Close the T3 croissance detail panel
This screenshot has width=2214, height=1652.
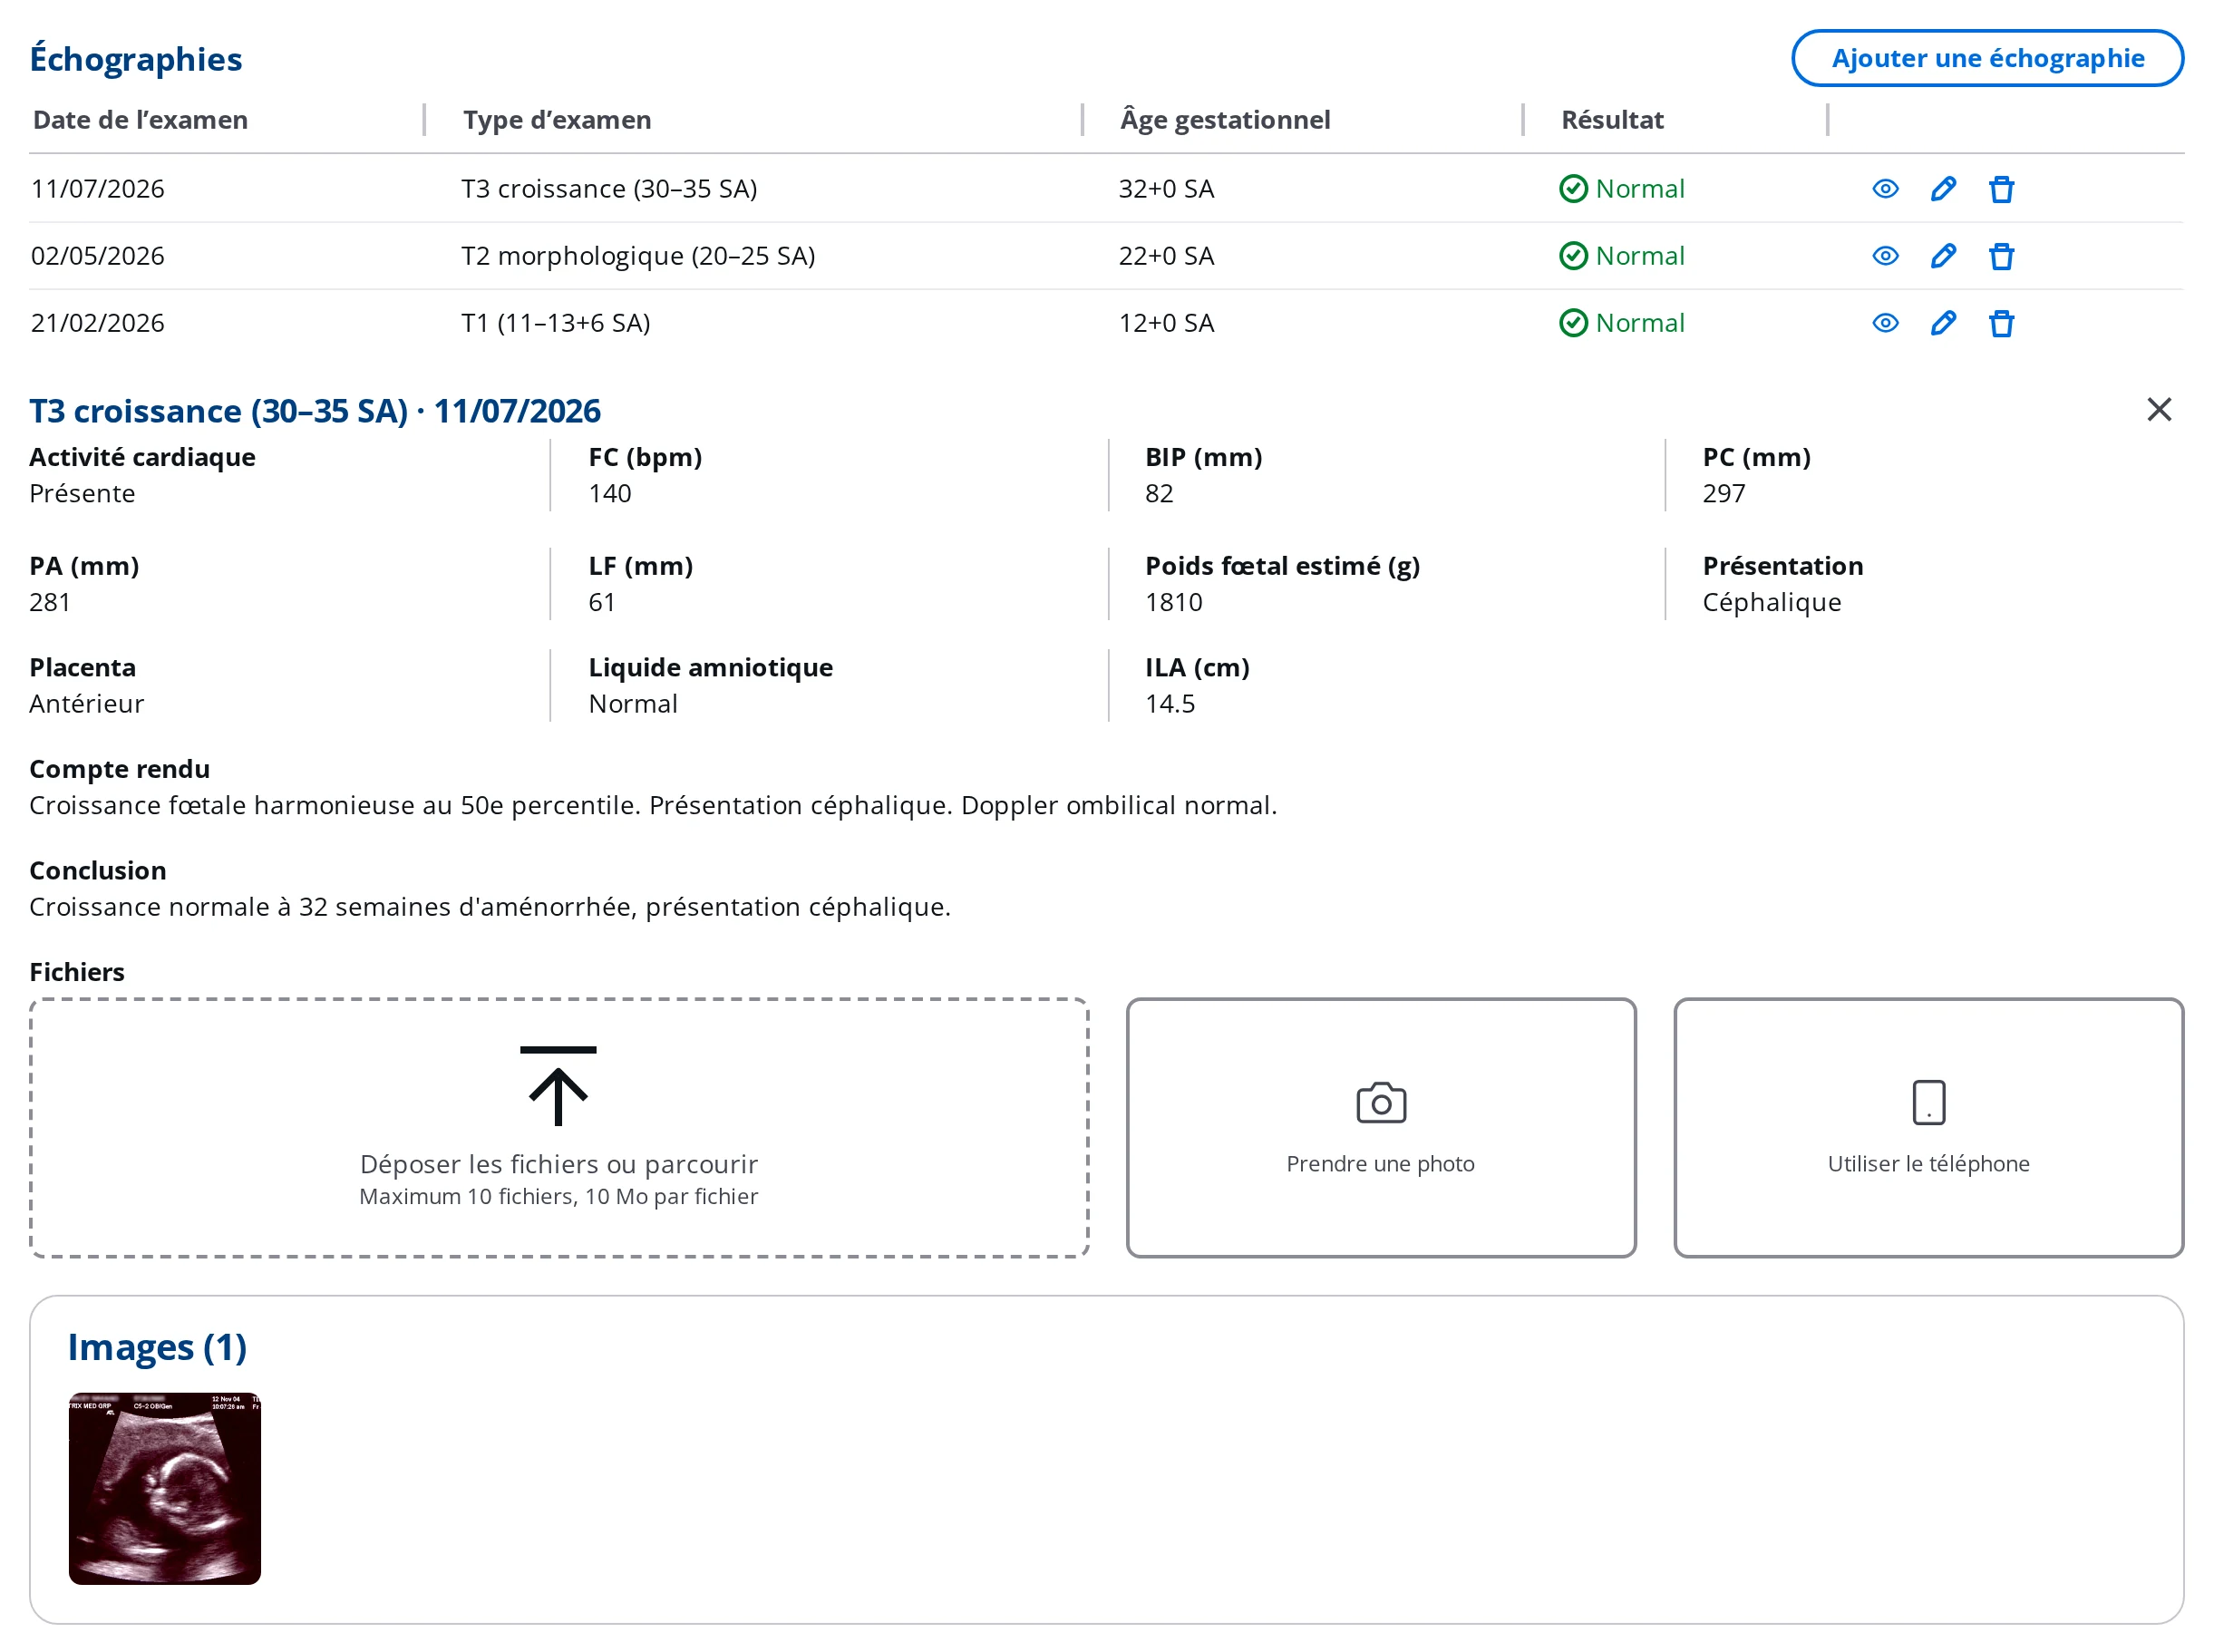[2159, 409]
